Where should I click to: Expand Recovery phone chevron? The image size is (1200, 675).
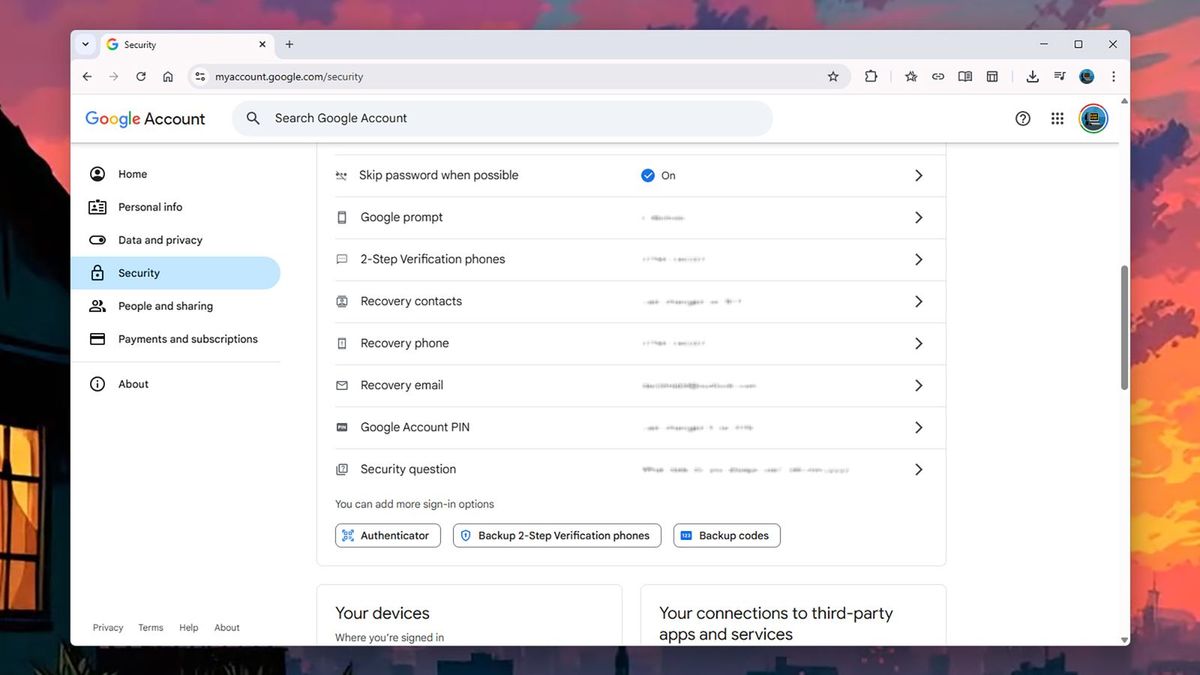pyautogui.click(x=918, y=343)
